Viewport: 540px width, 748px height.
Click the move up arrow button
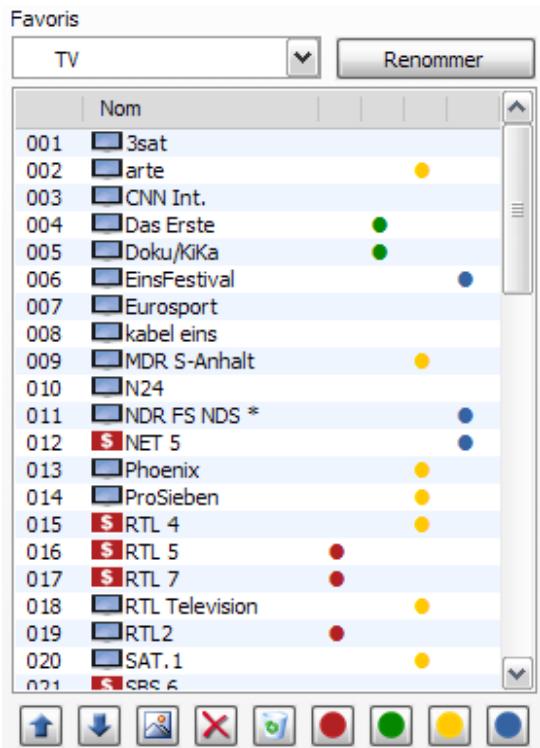pyautogui.click(x=42, y=726)
